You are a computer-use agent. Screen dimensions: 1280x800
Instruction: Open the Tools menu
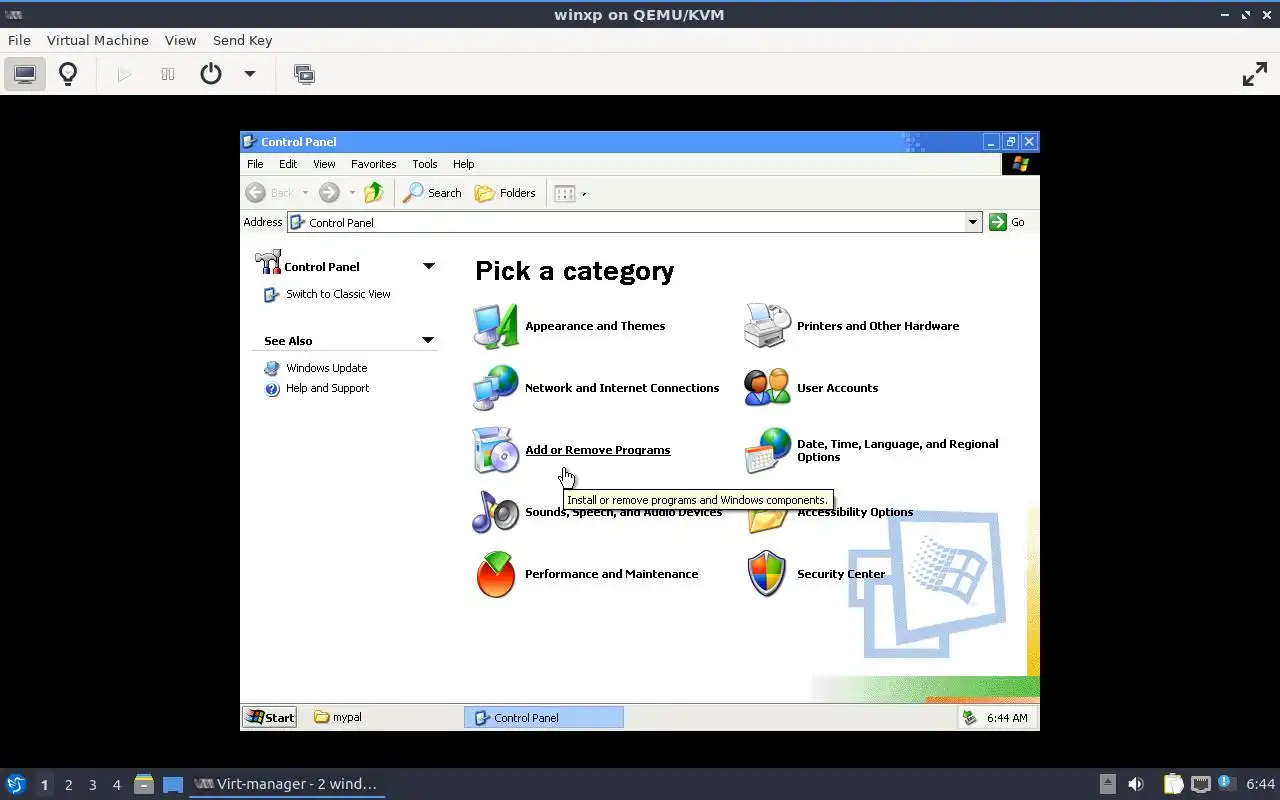click(x=425, y=164)
